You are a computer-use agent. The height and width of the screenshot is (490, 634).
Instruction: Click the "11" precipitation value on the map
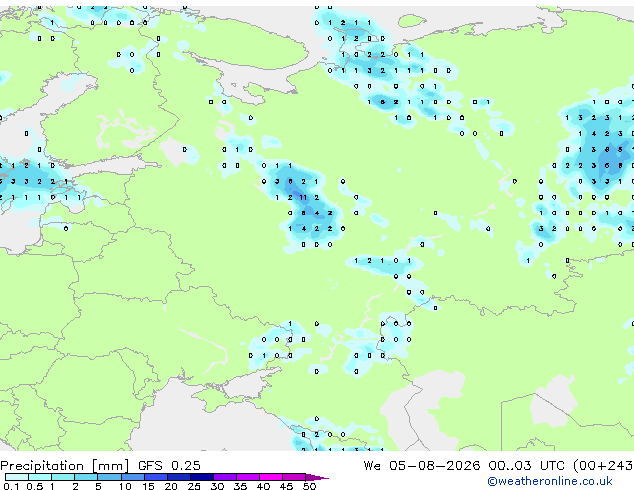(303, 197)
